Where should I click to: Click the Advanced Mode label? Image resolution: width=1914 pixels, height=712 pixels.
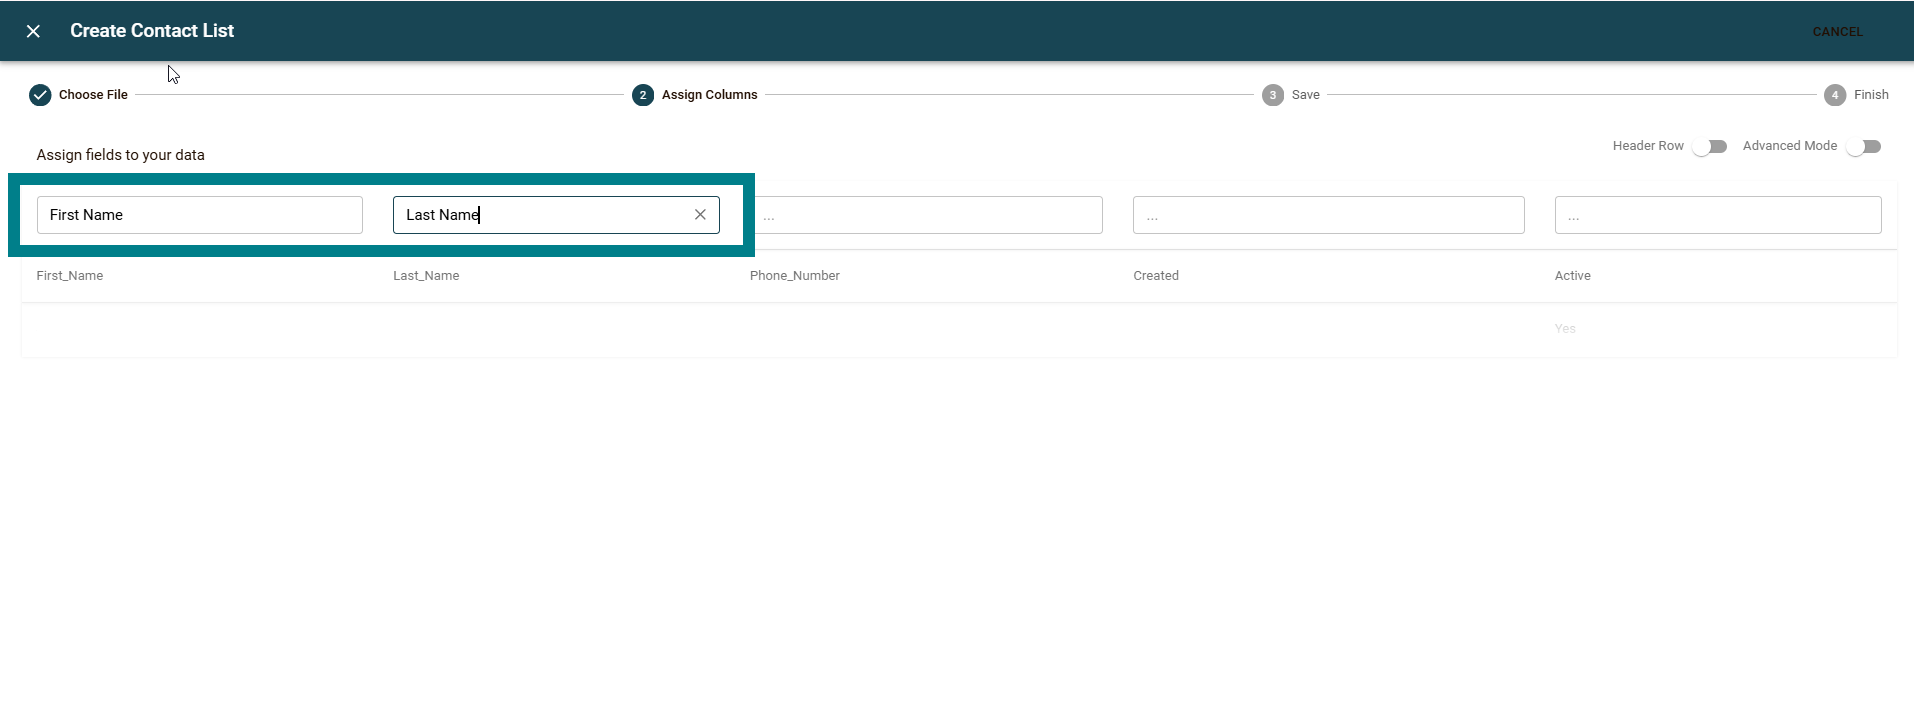[x=1790, y=146]
